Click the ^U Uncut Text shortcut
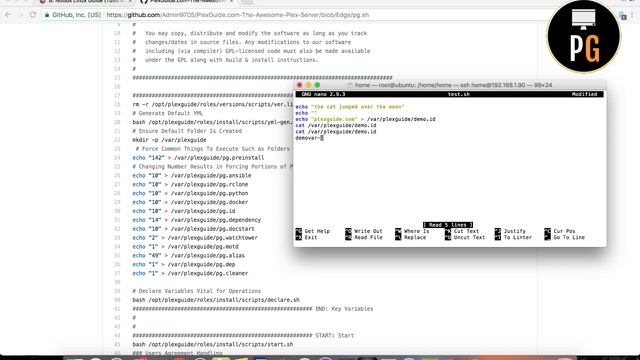Viewport: 640px width, 360px height. pyautogui.click(x=465, y=237)
